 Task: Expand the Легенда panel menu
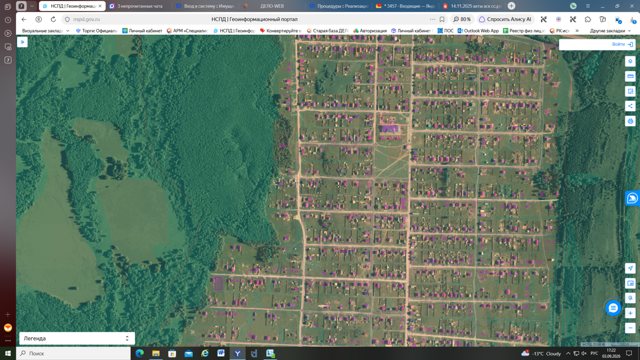coord(127,338)
